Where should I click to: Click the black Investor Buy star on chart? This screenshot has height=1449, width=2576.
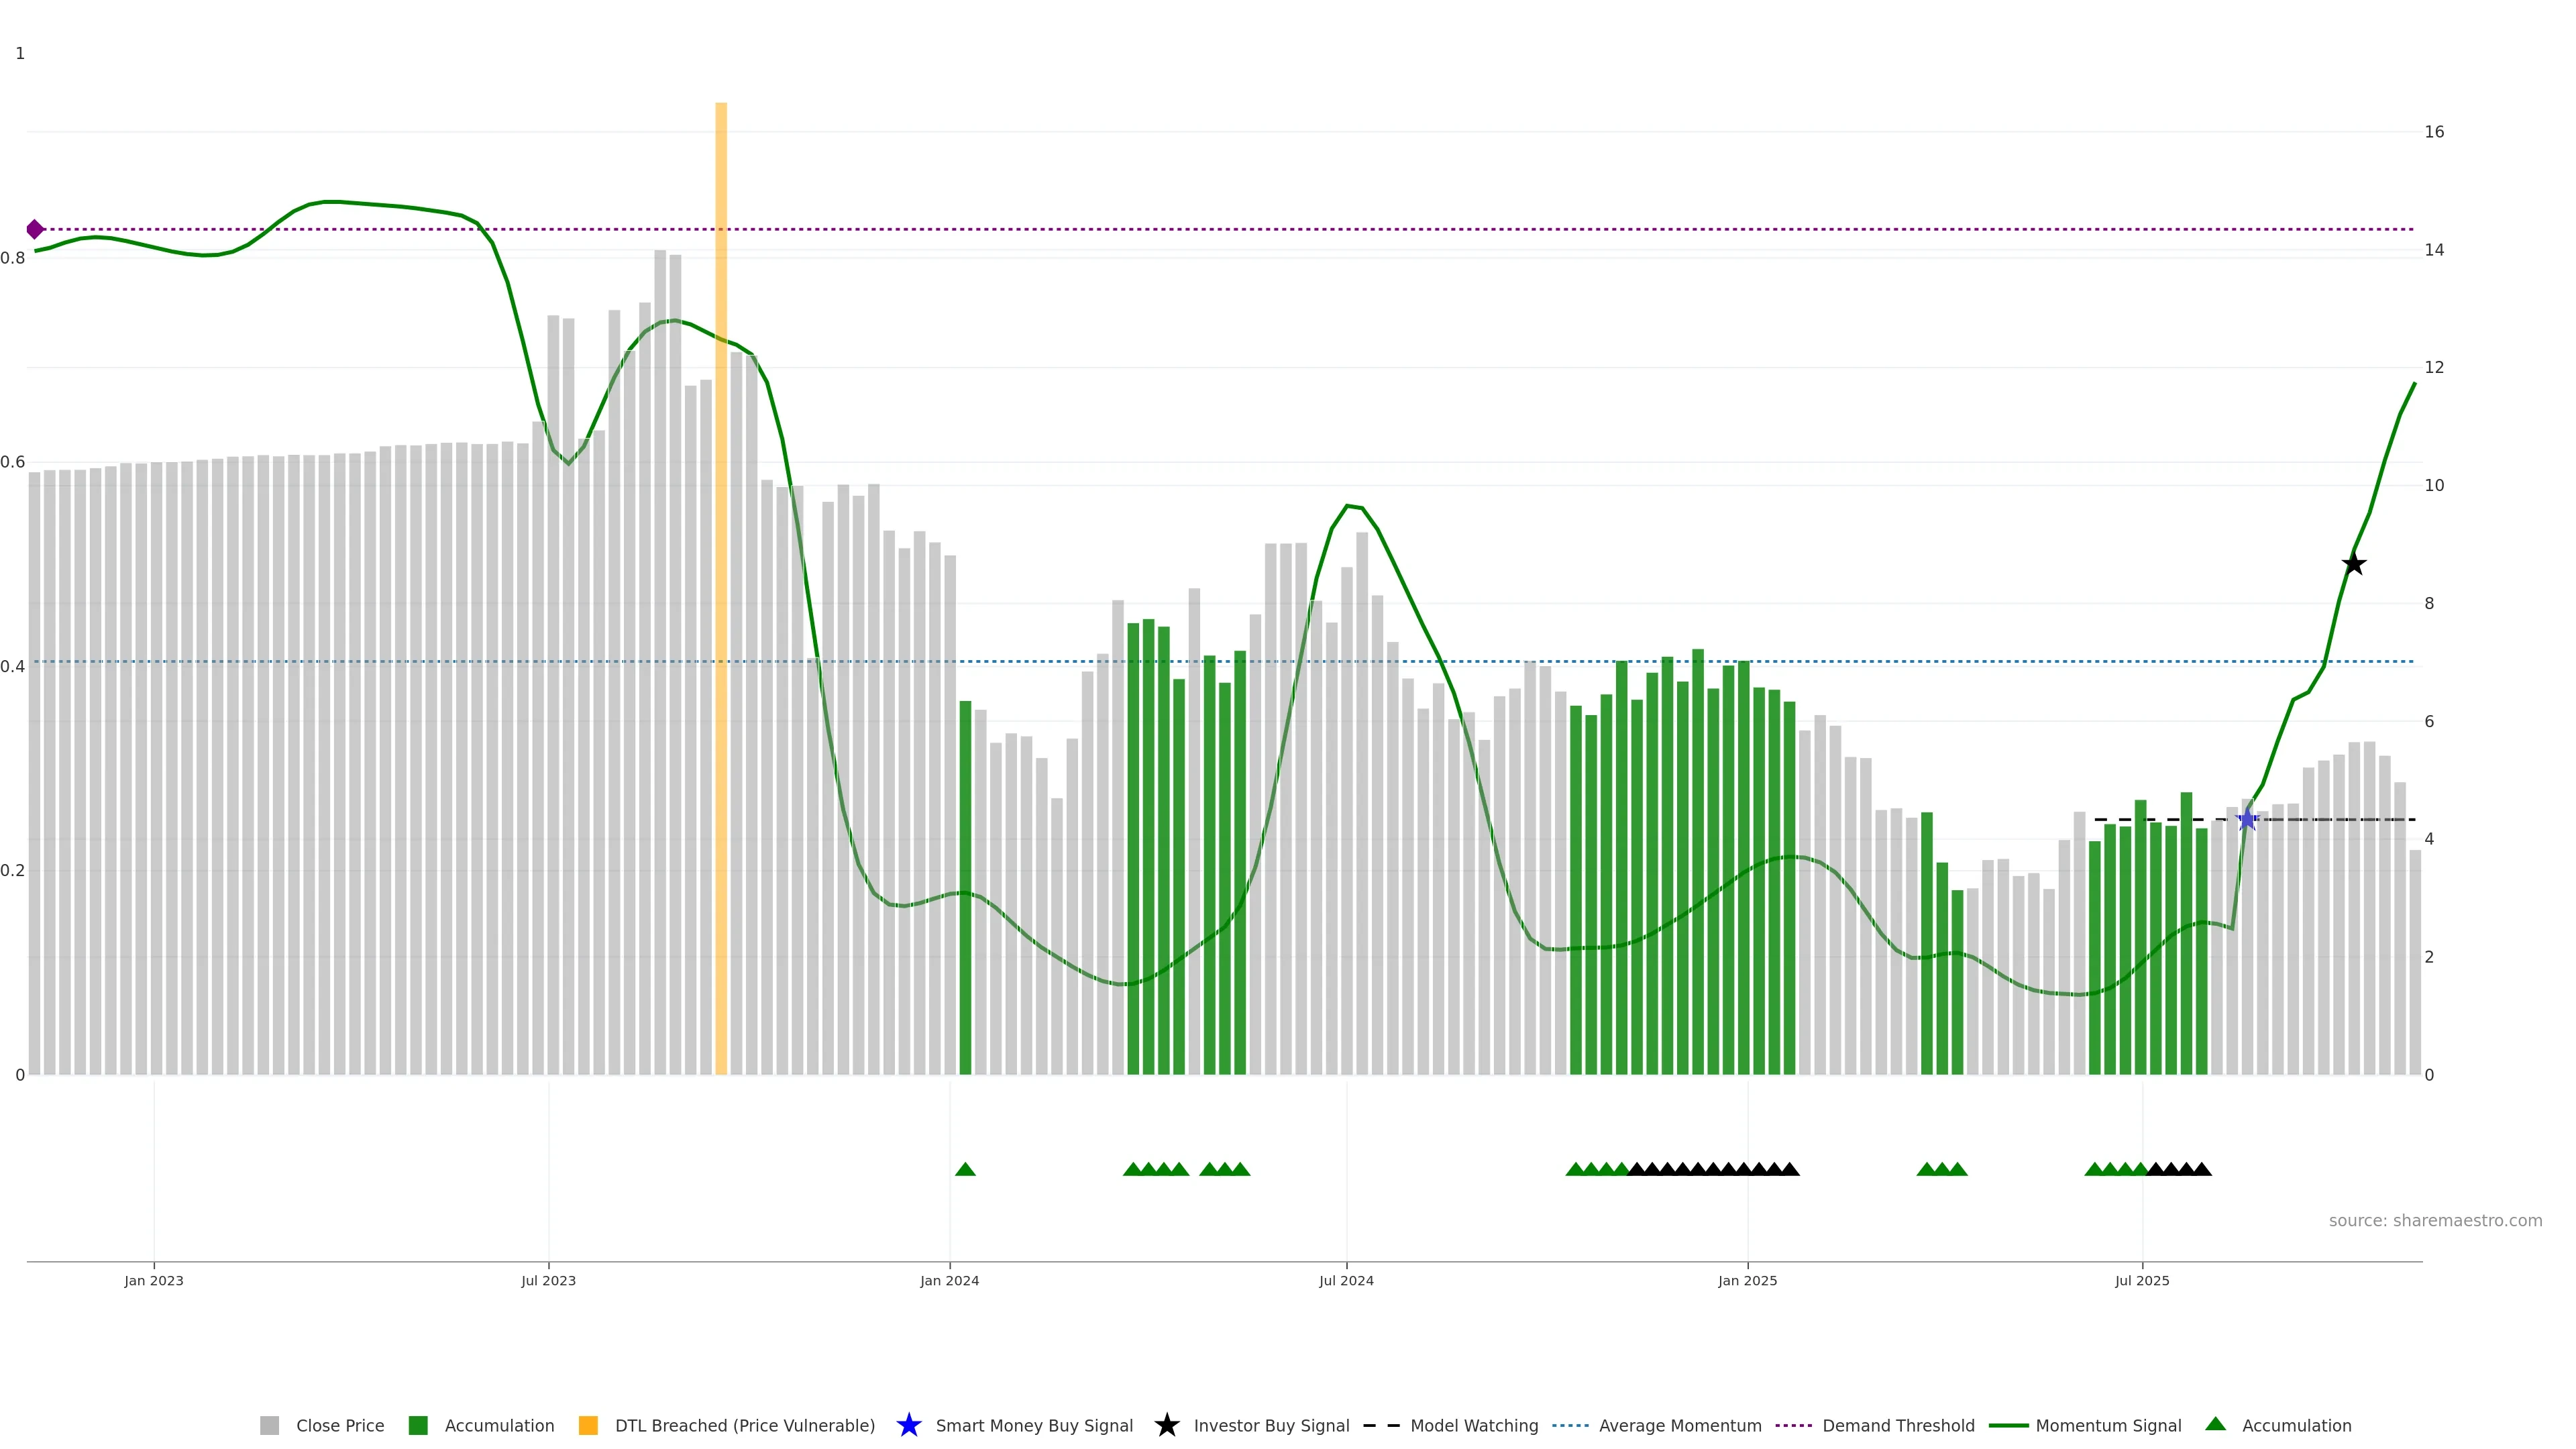2354,564
